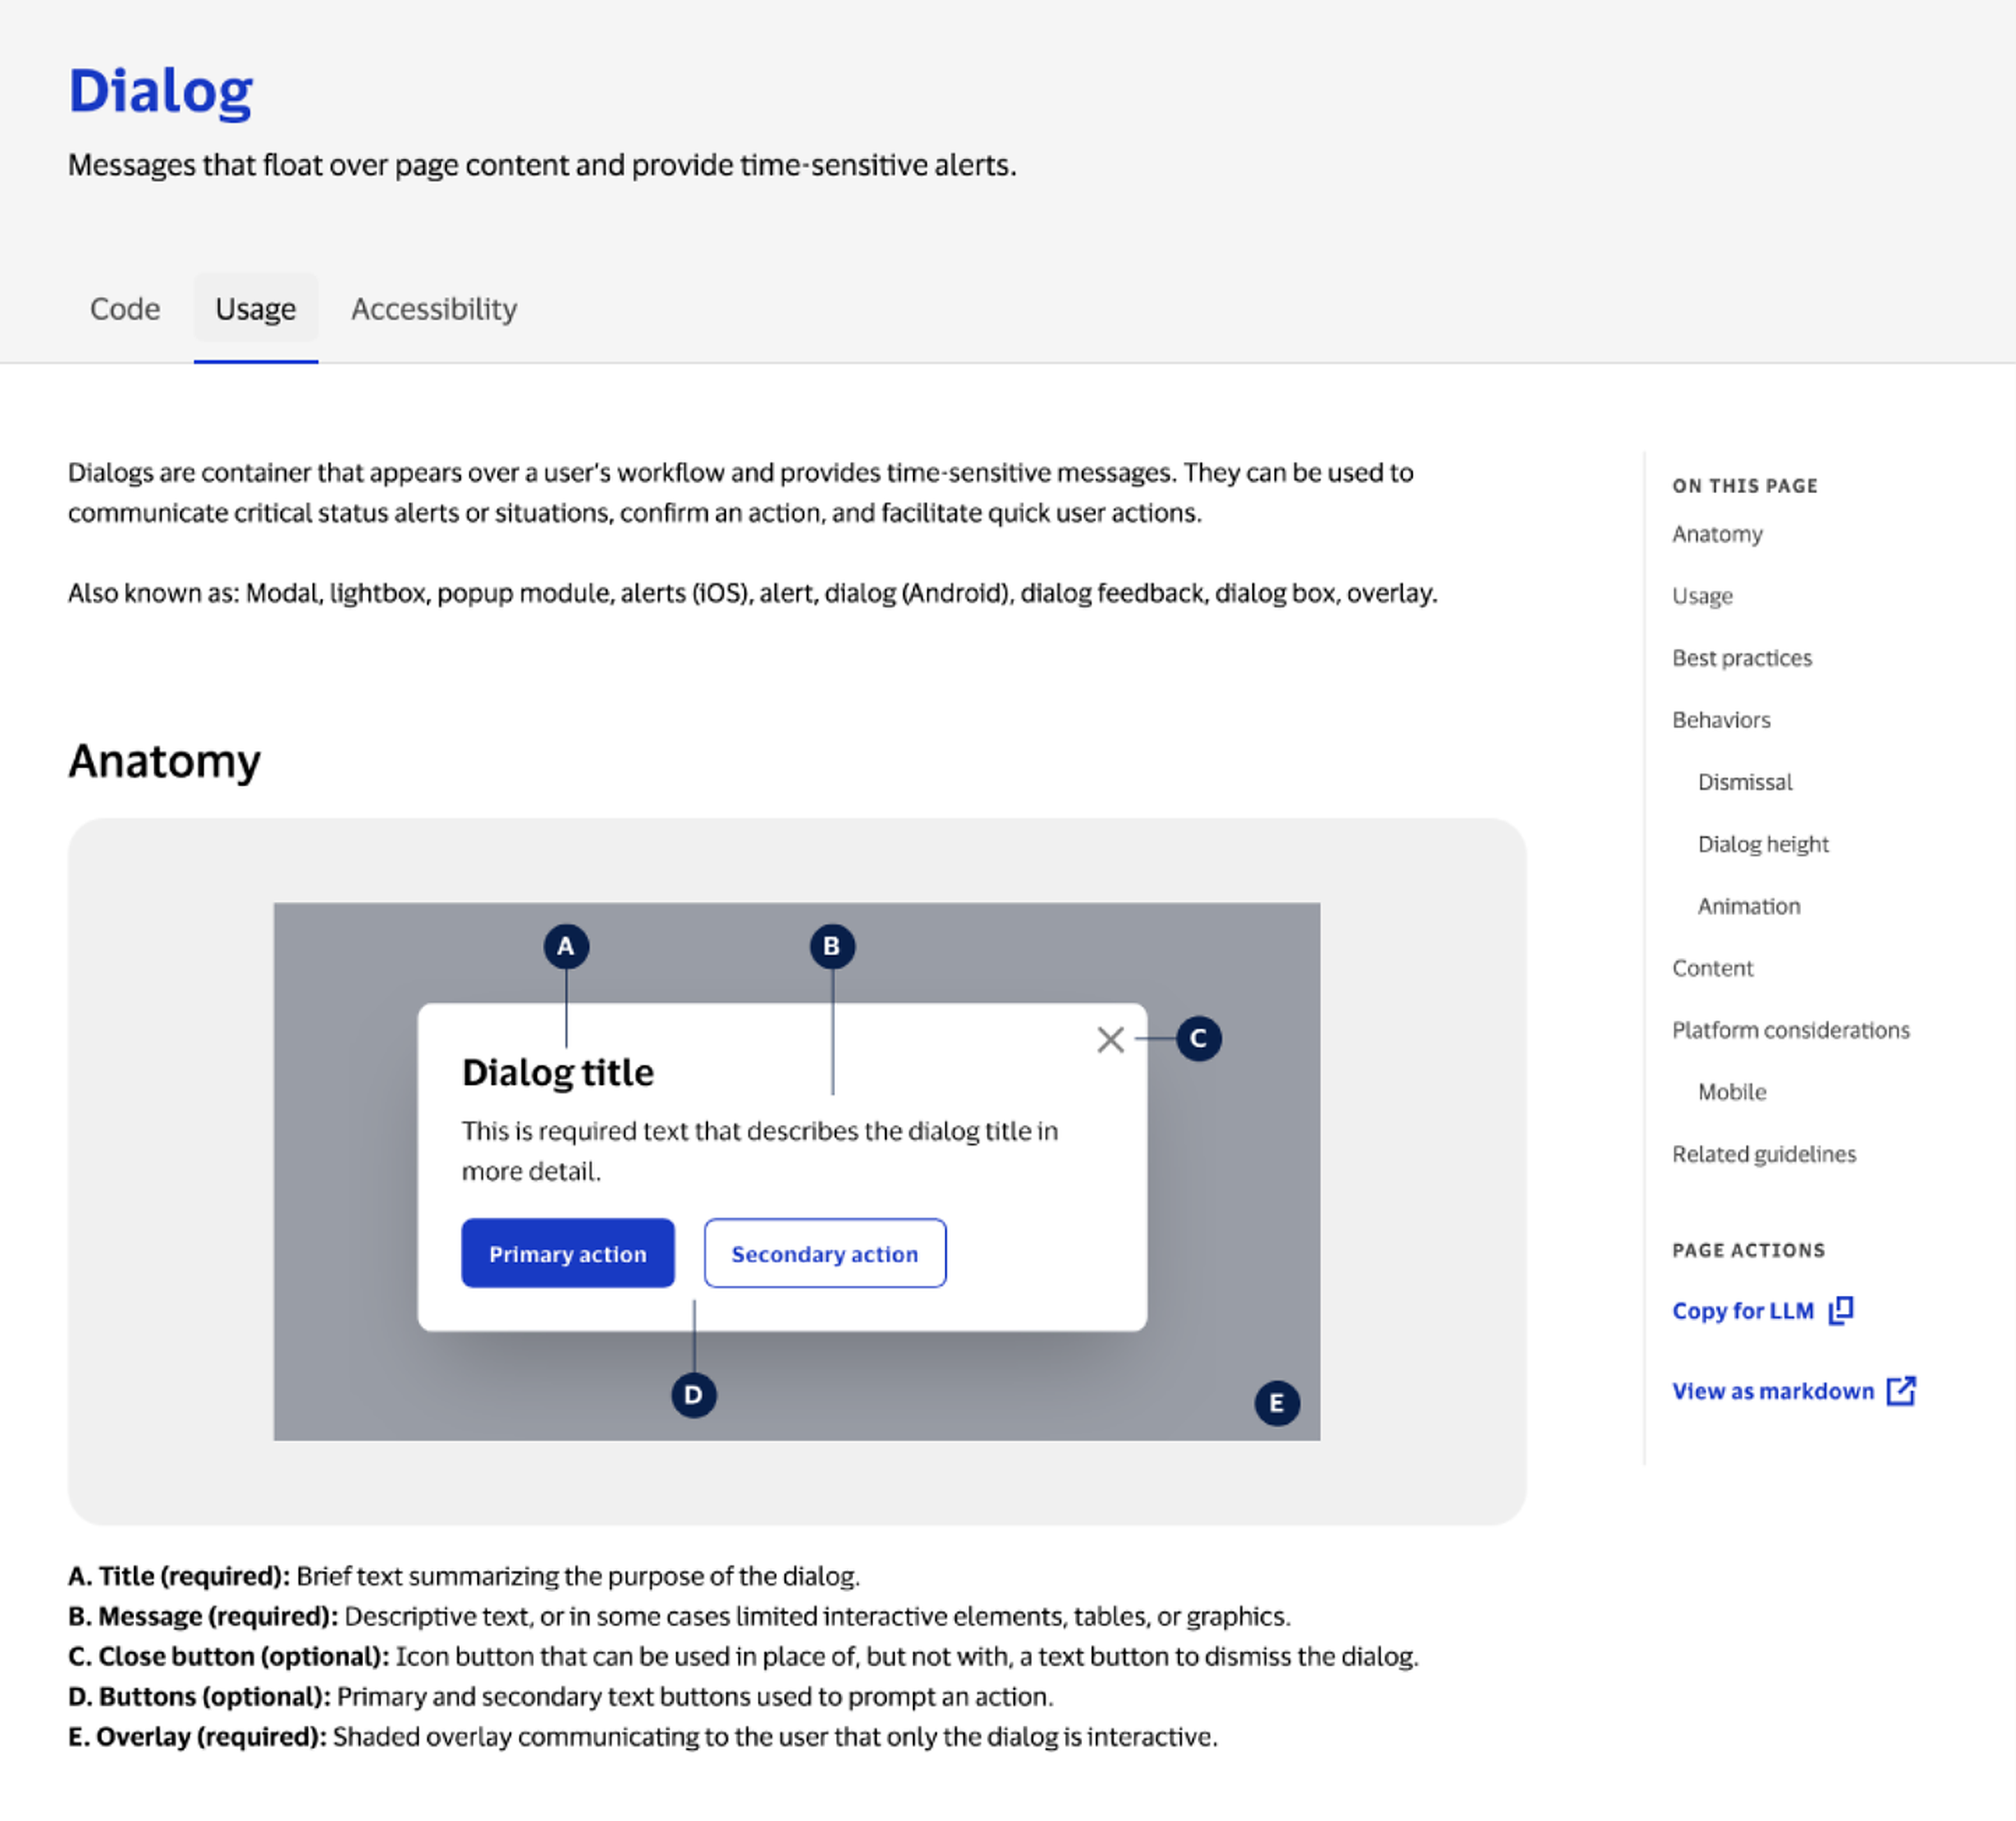Click the copy icon beside Copy for LLM
The width and height of the screenshot is (2016, 1821).
1841,1310
